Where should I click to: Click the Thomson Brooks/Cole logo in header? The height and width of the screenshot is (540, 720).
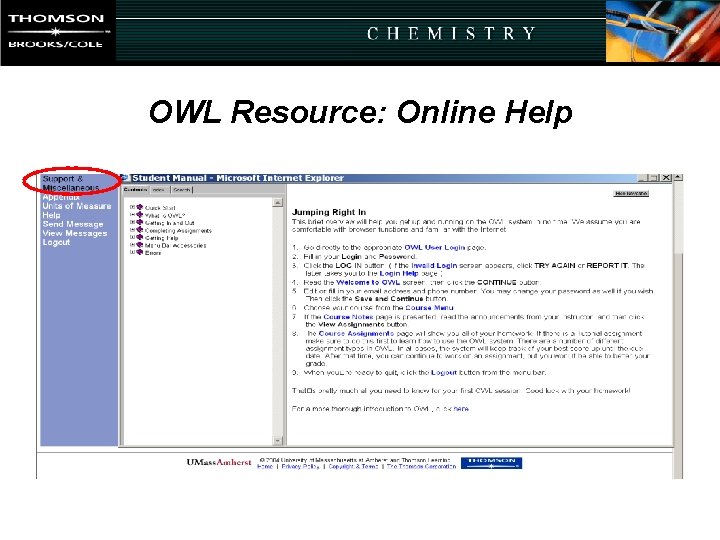(58, 32)
